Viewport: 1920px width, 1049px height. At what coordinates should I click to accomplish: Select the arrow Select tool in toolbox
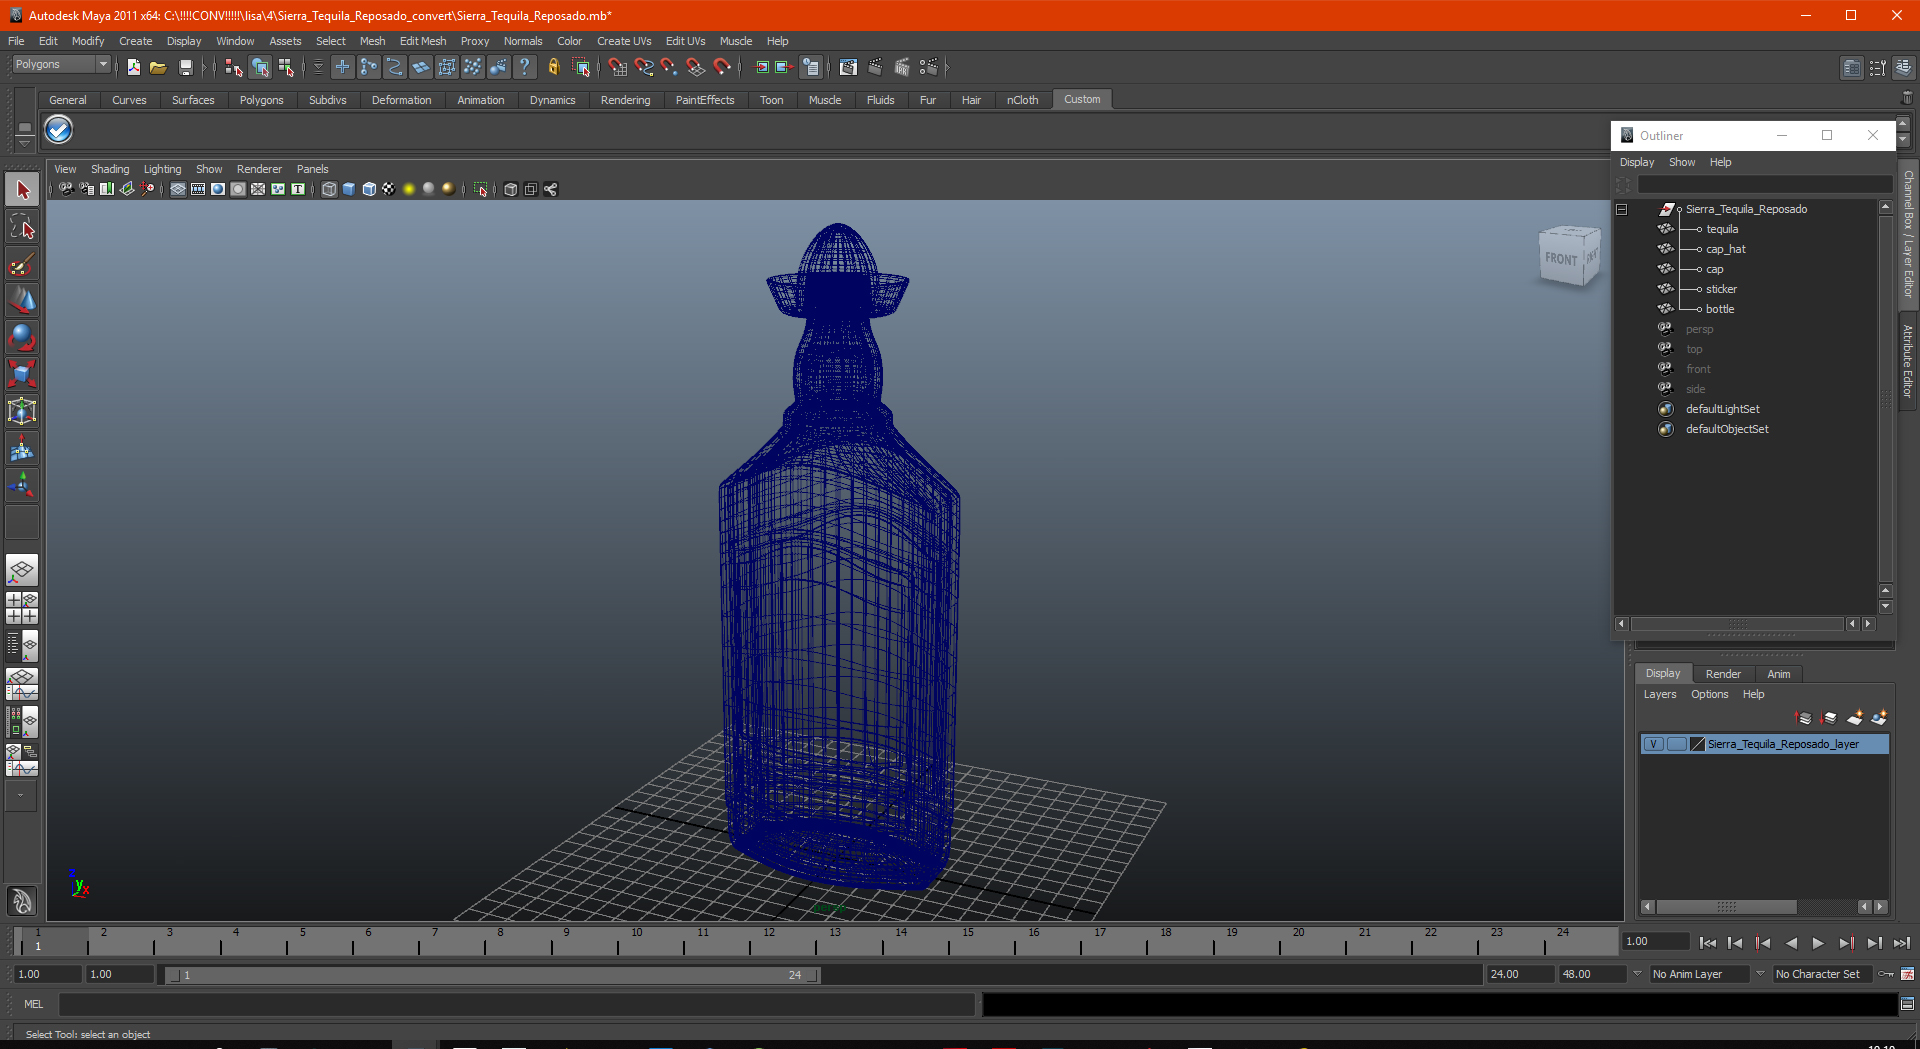pos(22,190)
